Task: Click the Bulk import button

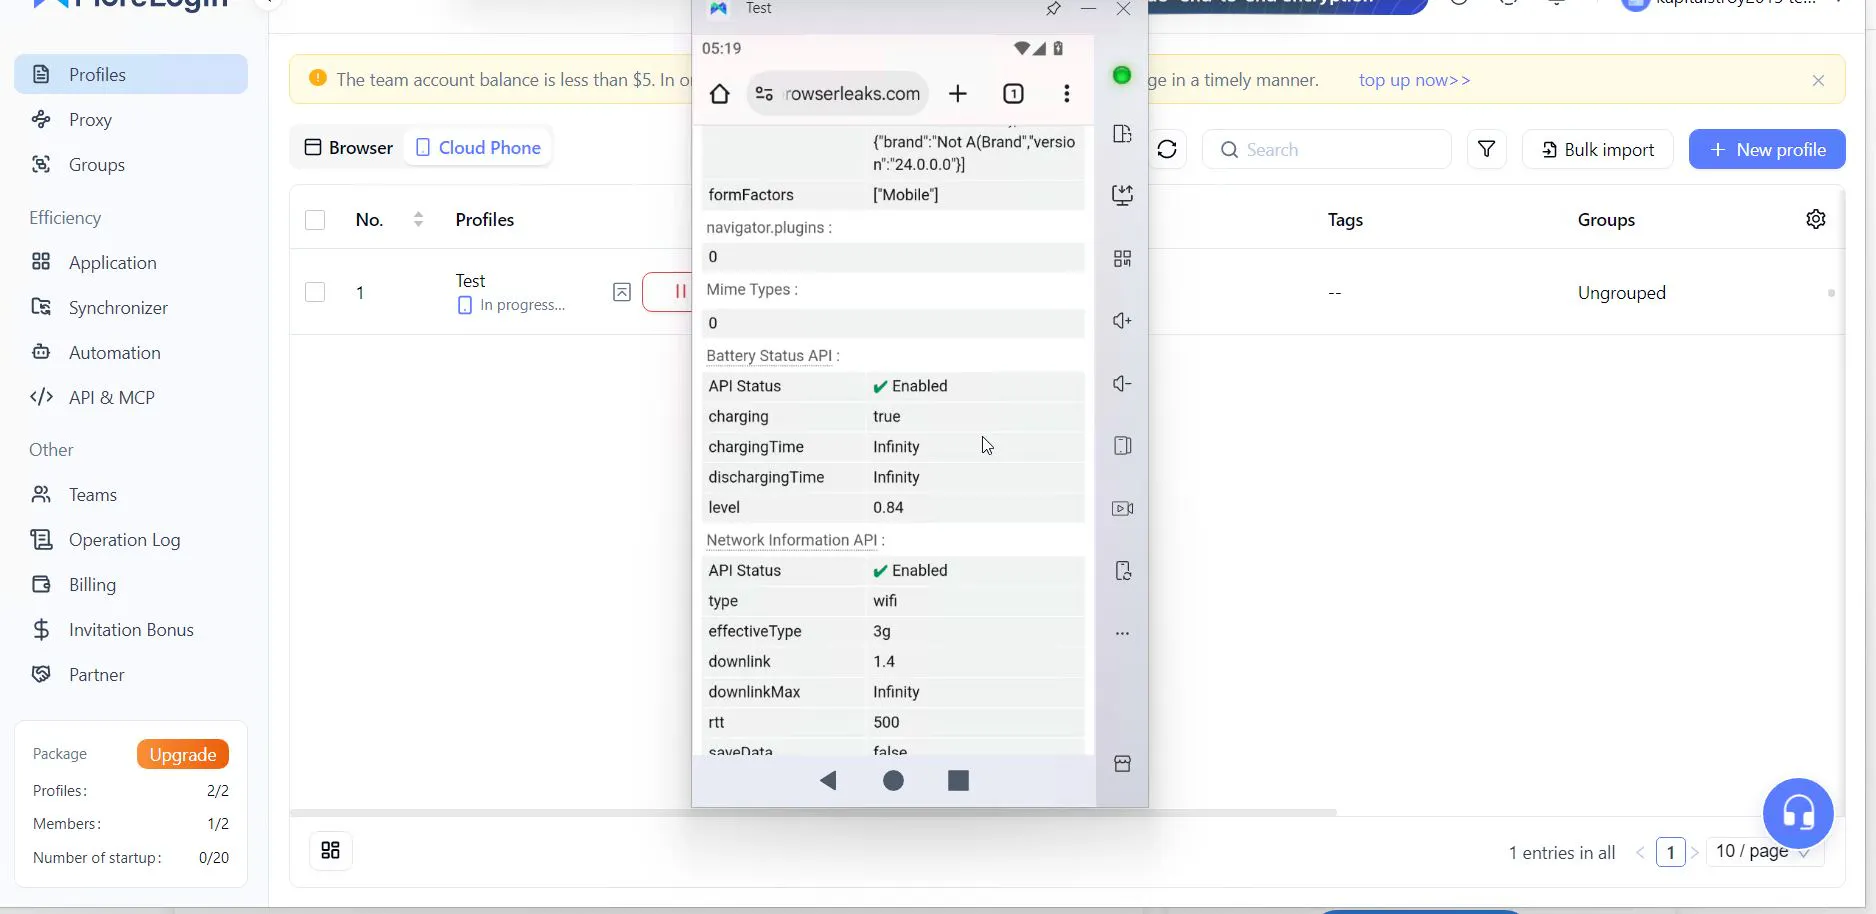Action: (x=1597, y=149)
